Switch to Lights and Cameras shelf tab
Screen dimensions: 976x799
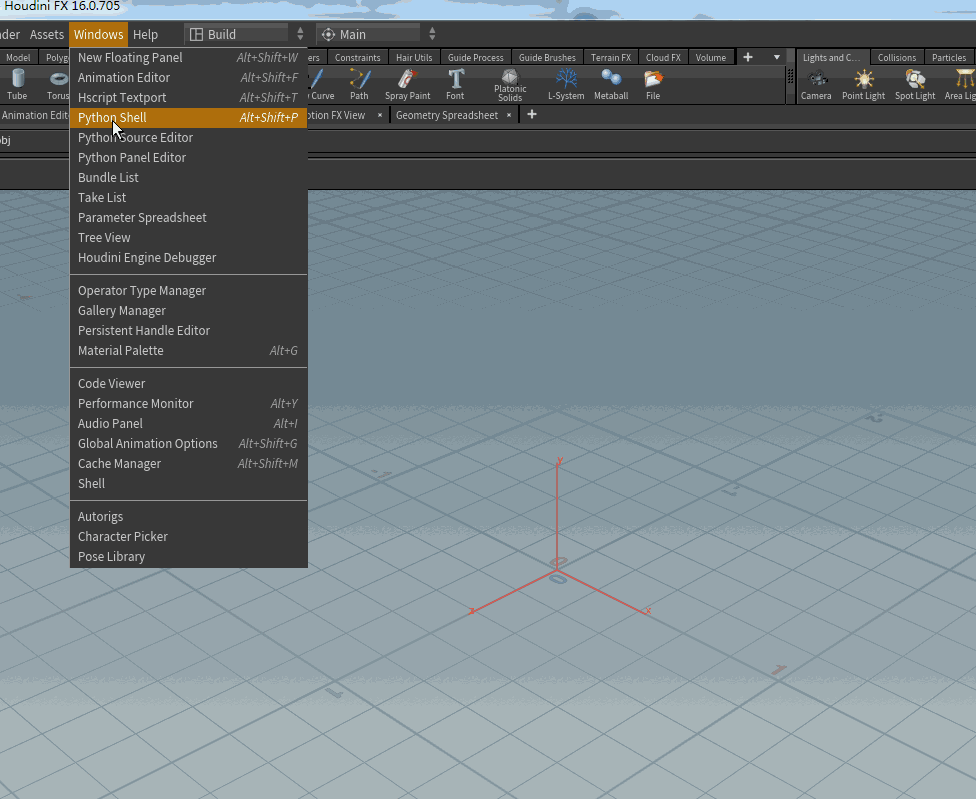pos(832,57)
